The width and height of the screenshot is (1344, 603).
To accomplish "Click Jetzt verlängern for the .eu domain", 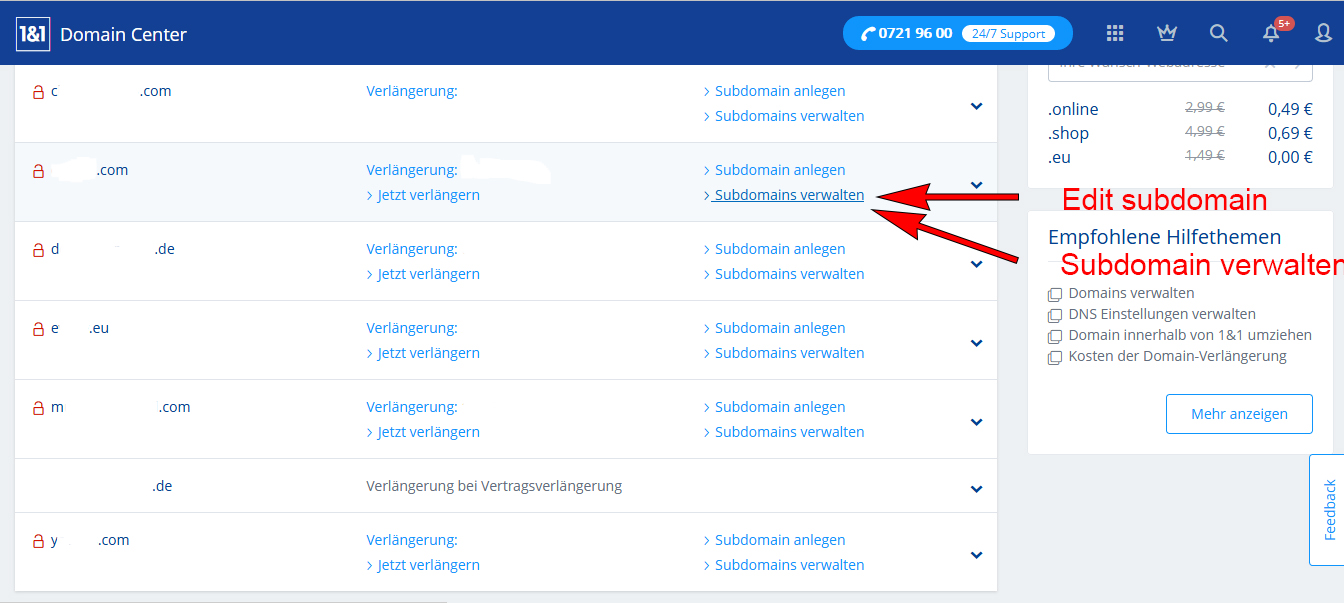I will (x=428, y=353).
